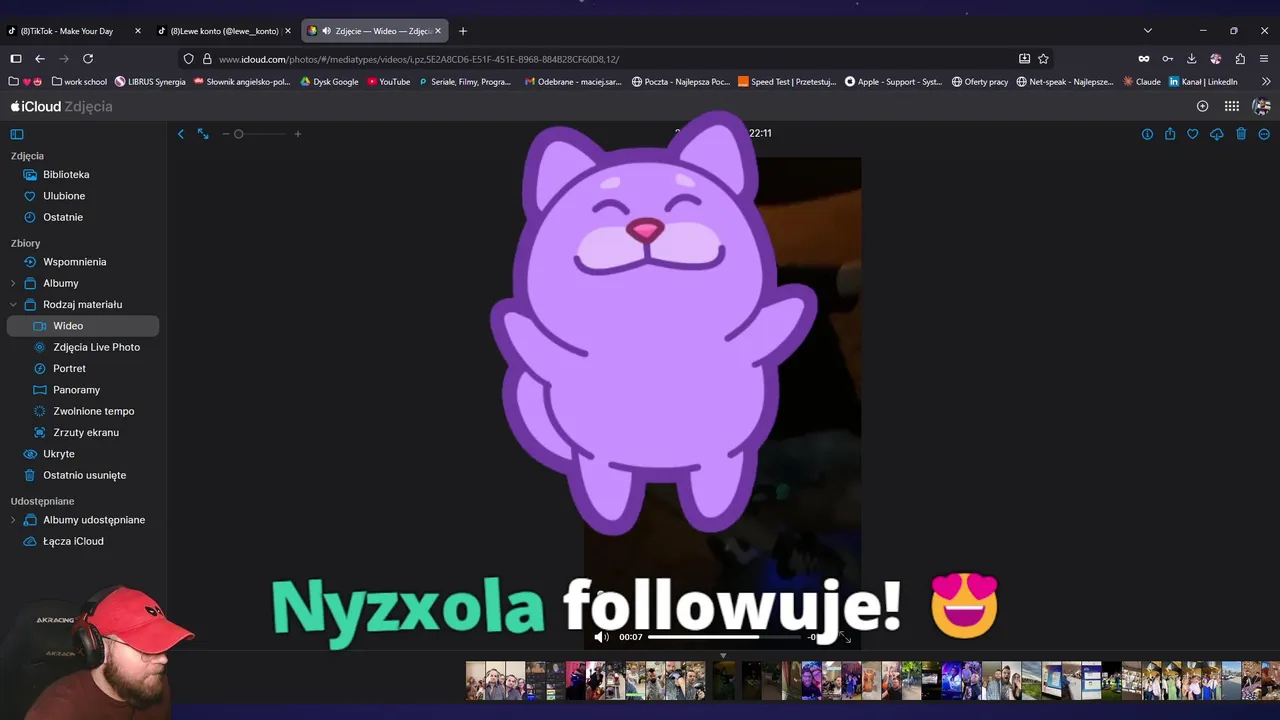
Task: Open the more options ellipsis icon
Action: pos(1264,134)
